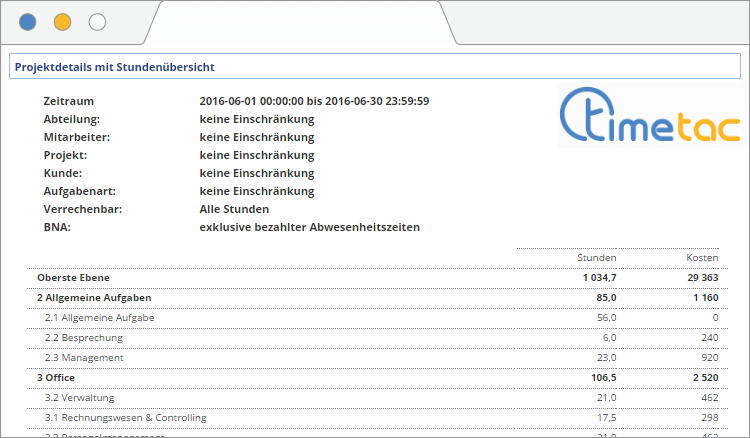Collapse the 3 Office group
750x438 pixels.
[56, 377]
